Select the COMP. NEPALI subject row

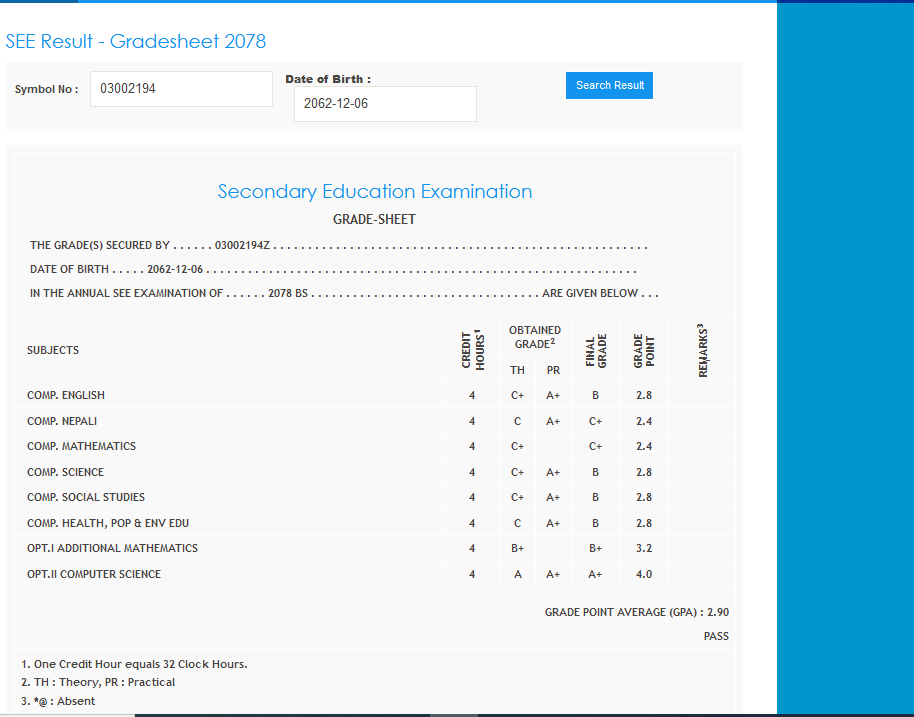(62, 421)
